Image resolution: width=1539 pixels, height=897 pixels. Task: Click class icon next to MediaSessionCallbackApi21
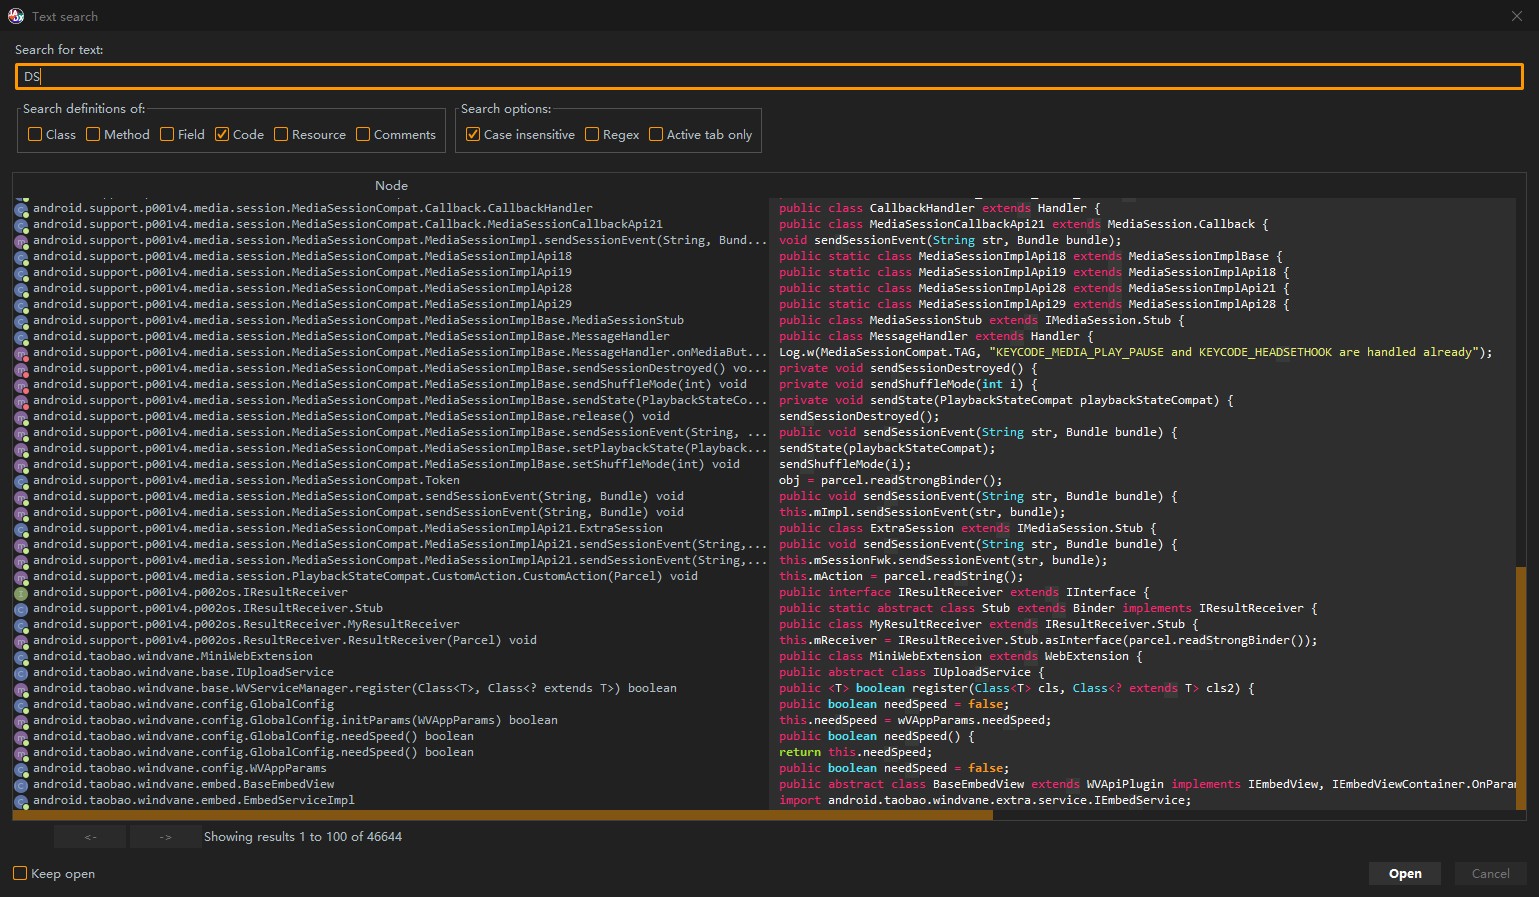coord(21,225)
